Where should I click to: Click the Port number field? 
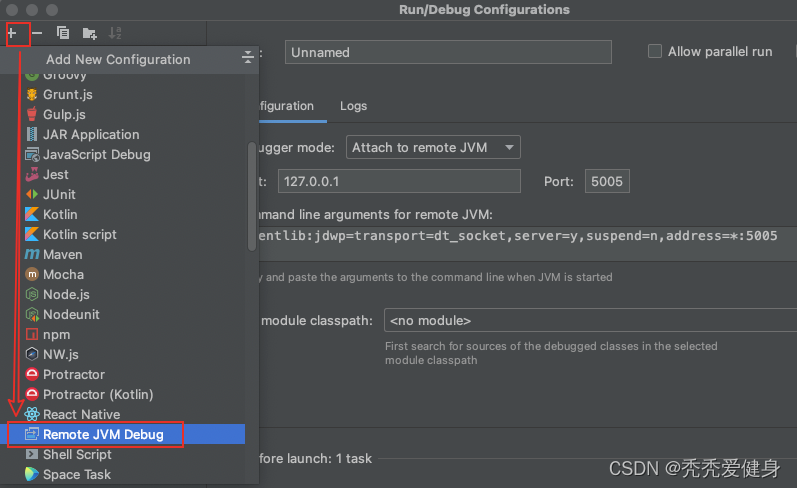pyautogui.click(x=606, y=181)
